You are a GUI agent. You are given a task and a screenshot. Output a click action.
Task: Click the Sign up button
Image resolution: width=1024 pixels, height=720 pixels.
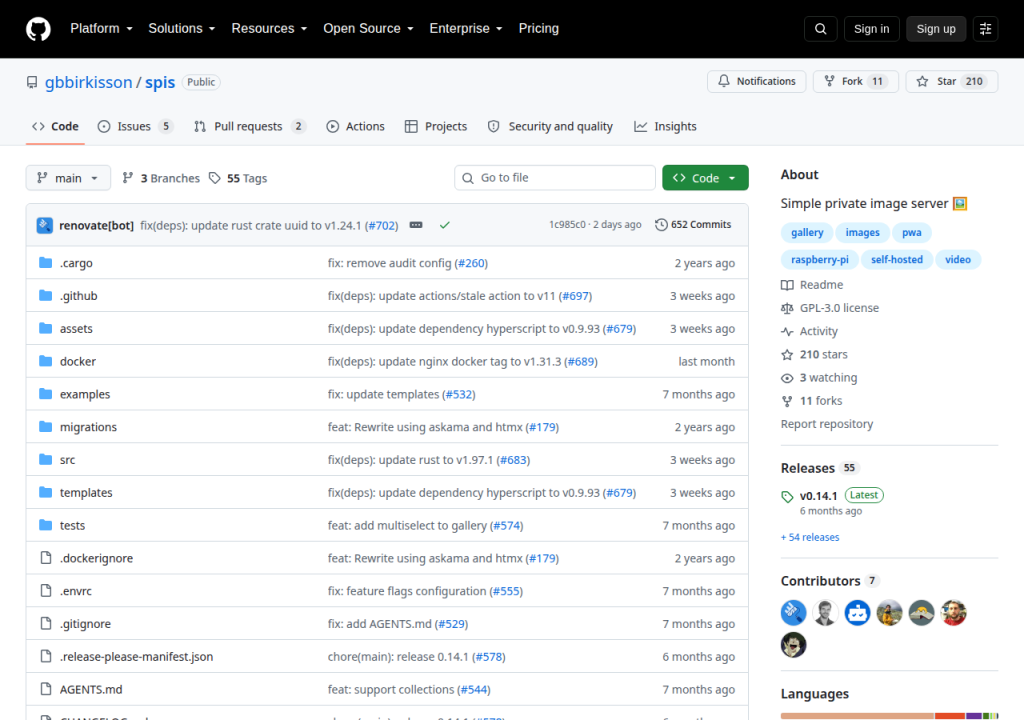point(936,29)
